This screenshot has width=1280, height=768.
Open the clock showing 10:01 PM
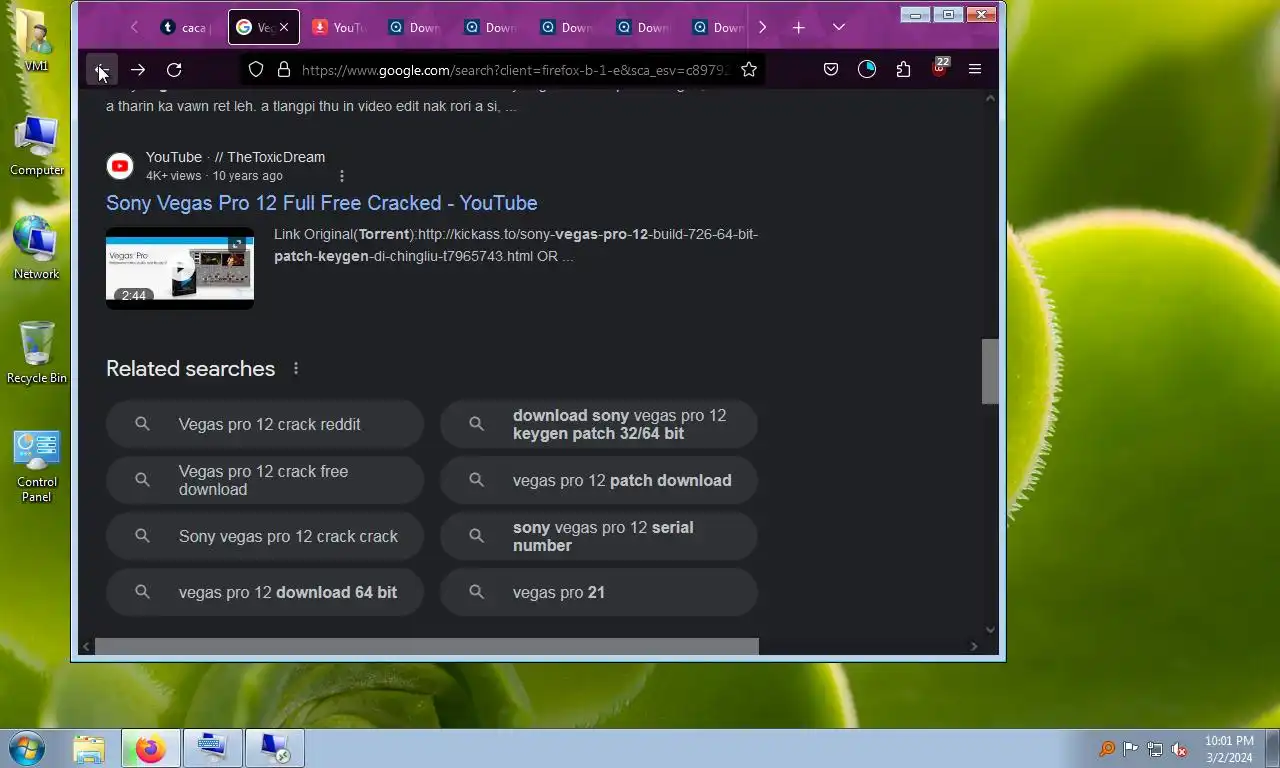coord(1229,749)
